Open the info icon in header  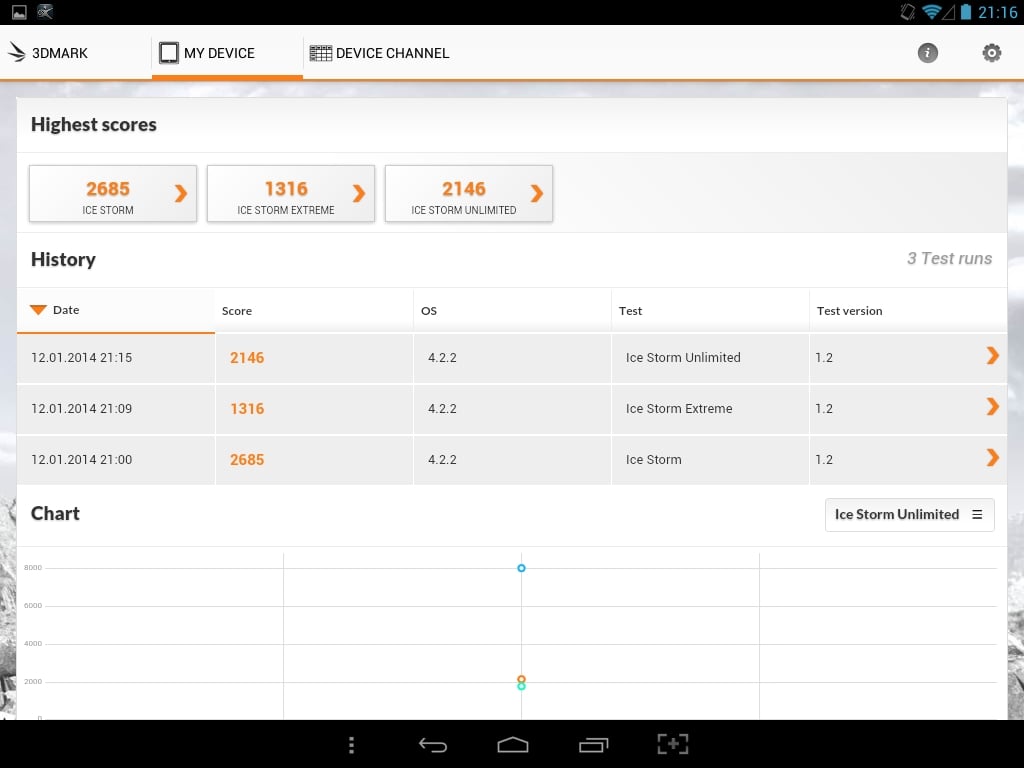(927, 53)
